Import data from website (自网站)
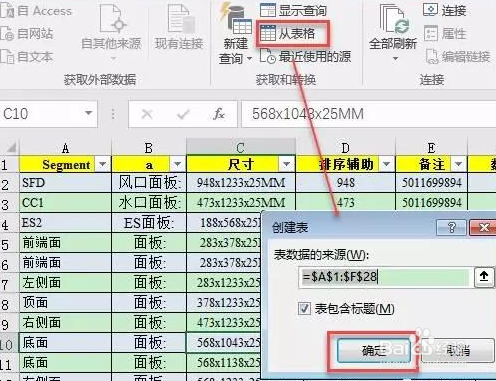This screenshot has width=496, height=381. point(27,33)
